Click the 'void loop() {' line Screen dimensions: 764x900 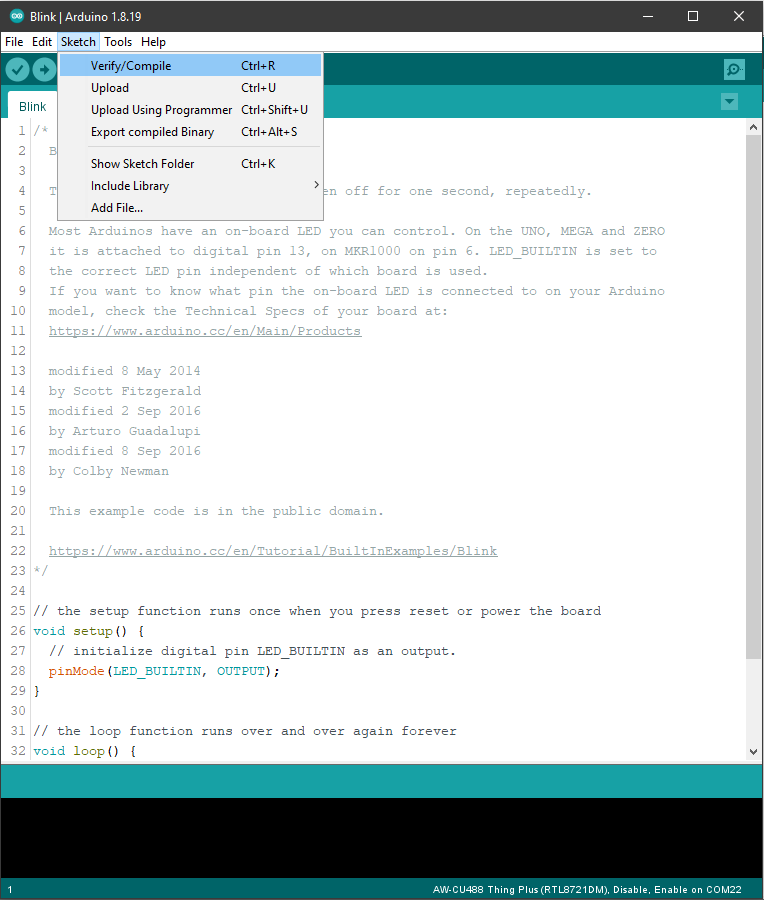(84, 751)
